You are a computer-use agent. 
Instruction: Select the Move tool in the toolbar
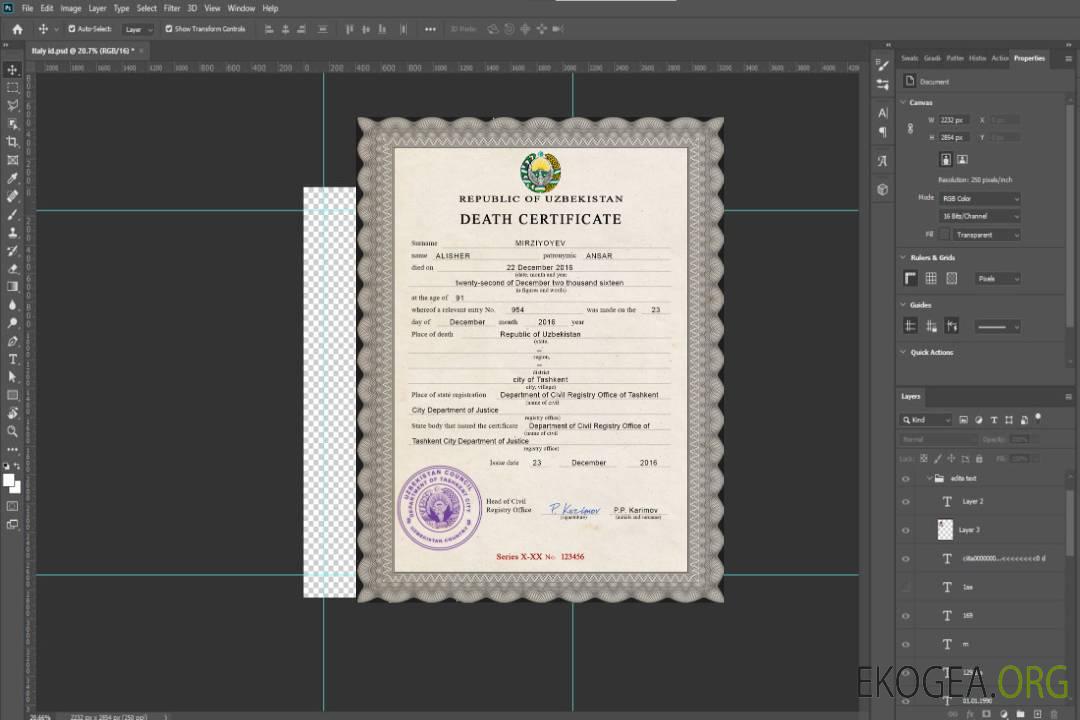(x=13, y=69)
